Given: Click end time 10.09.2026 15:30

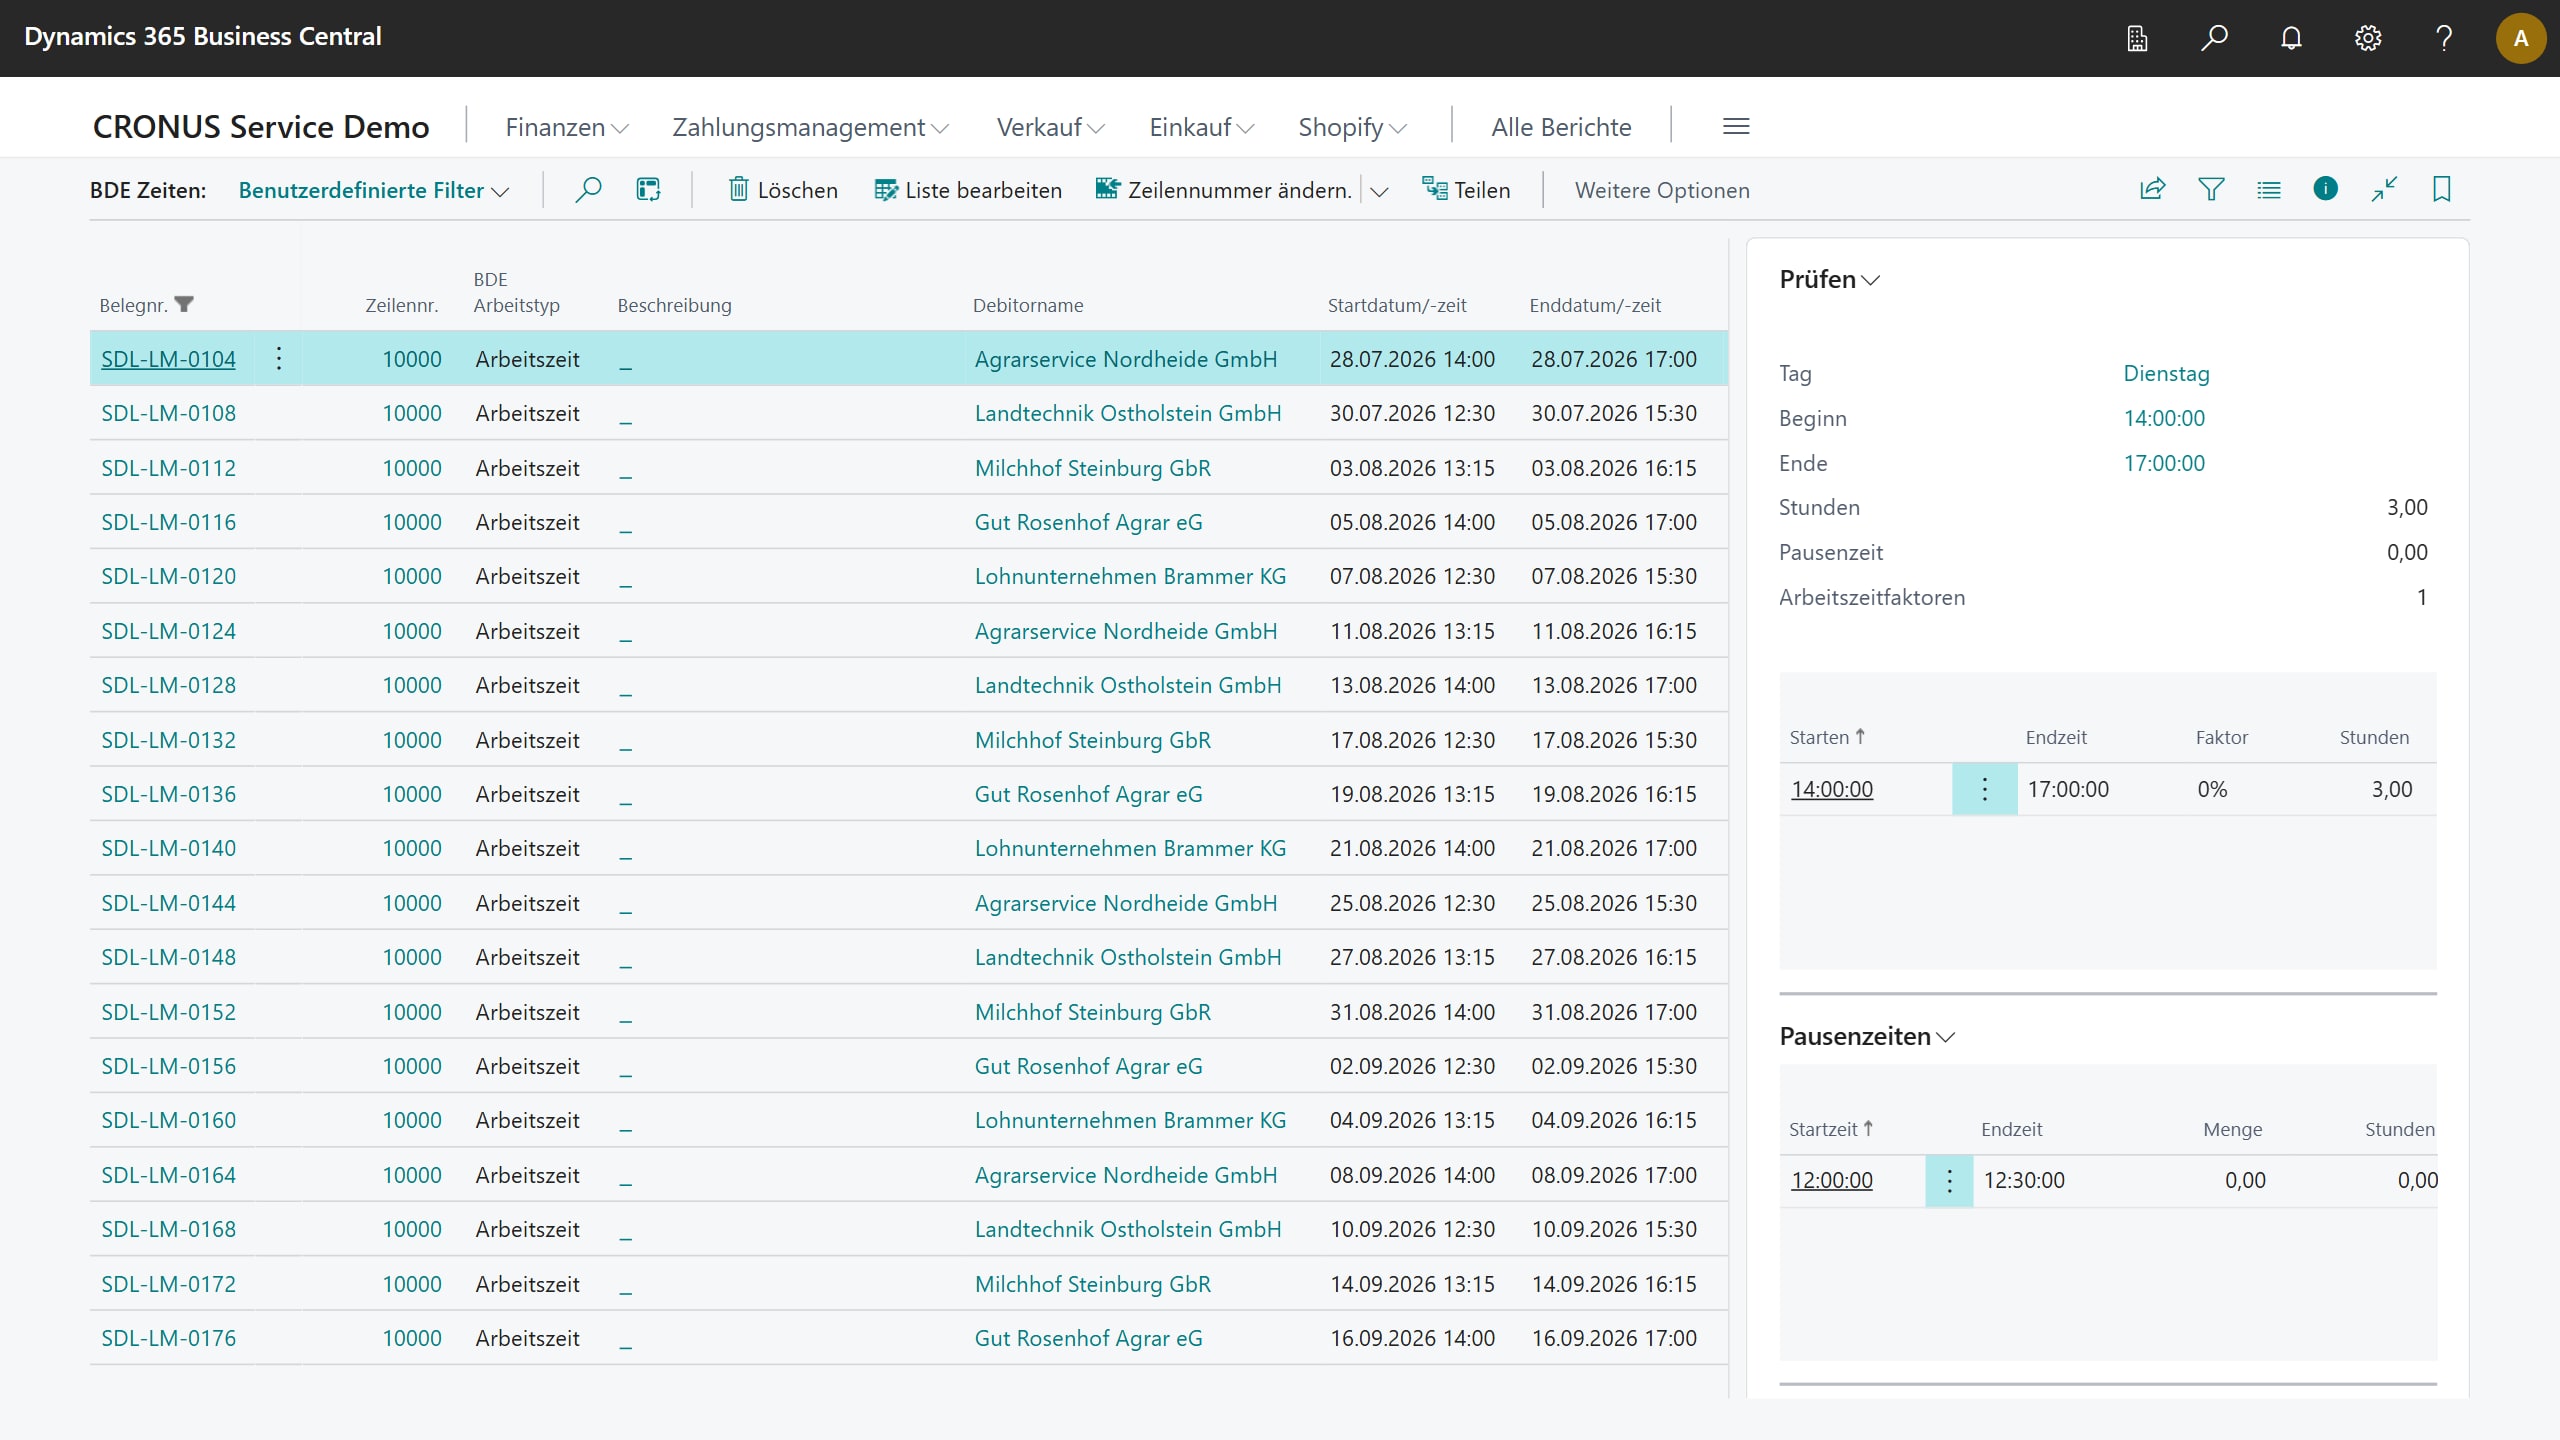Looking at the screenshot, I should pyautogui.click(x=1614, y=1229).
